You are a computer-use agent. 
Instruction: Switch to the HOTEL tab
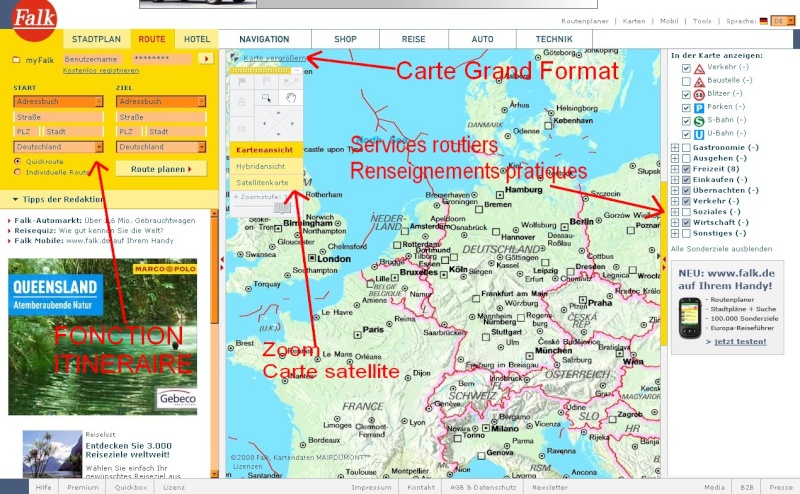[197, 39]
